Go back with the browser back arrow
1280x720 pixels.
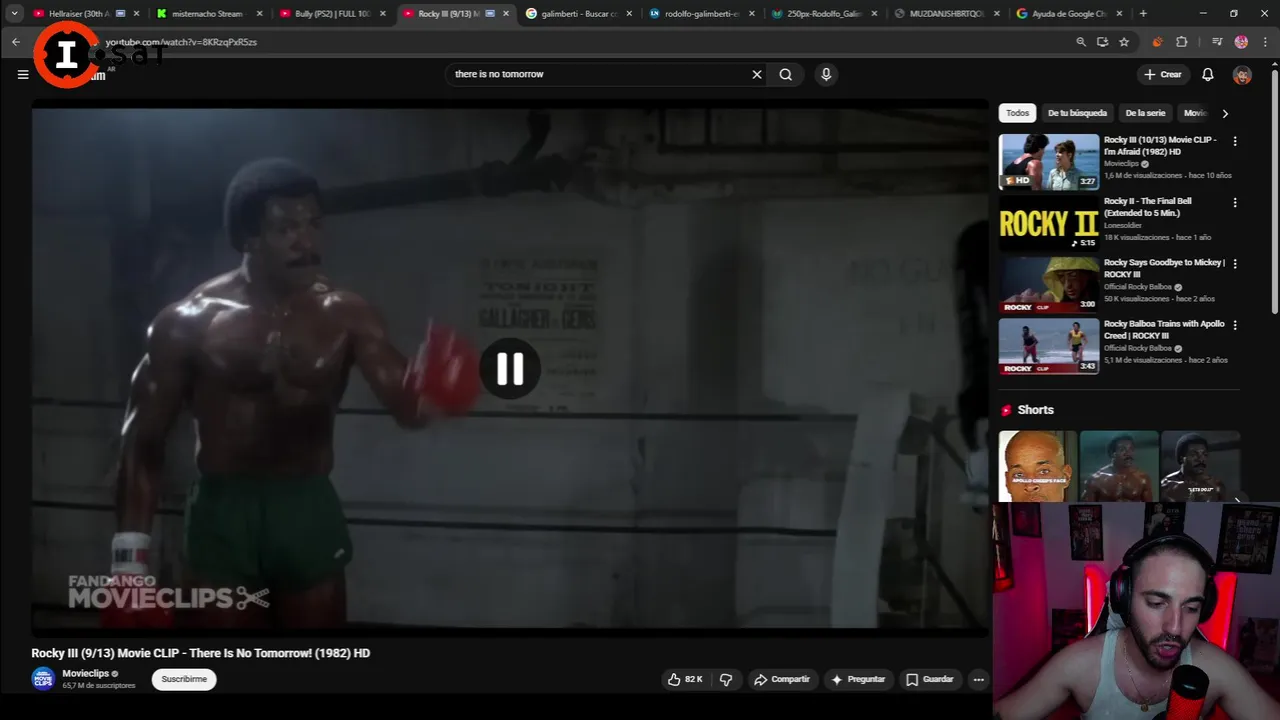16,42
